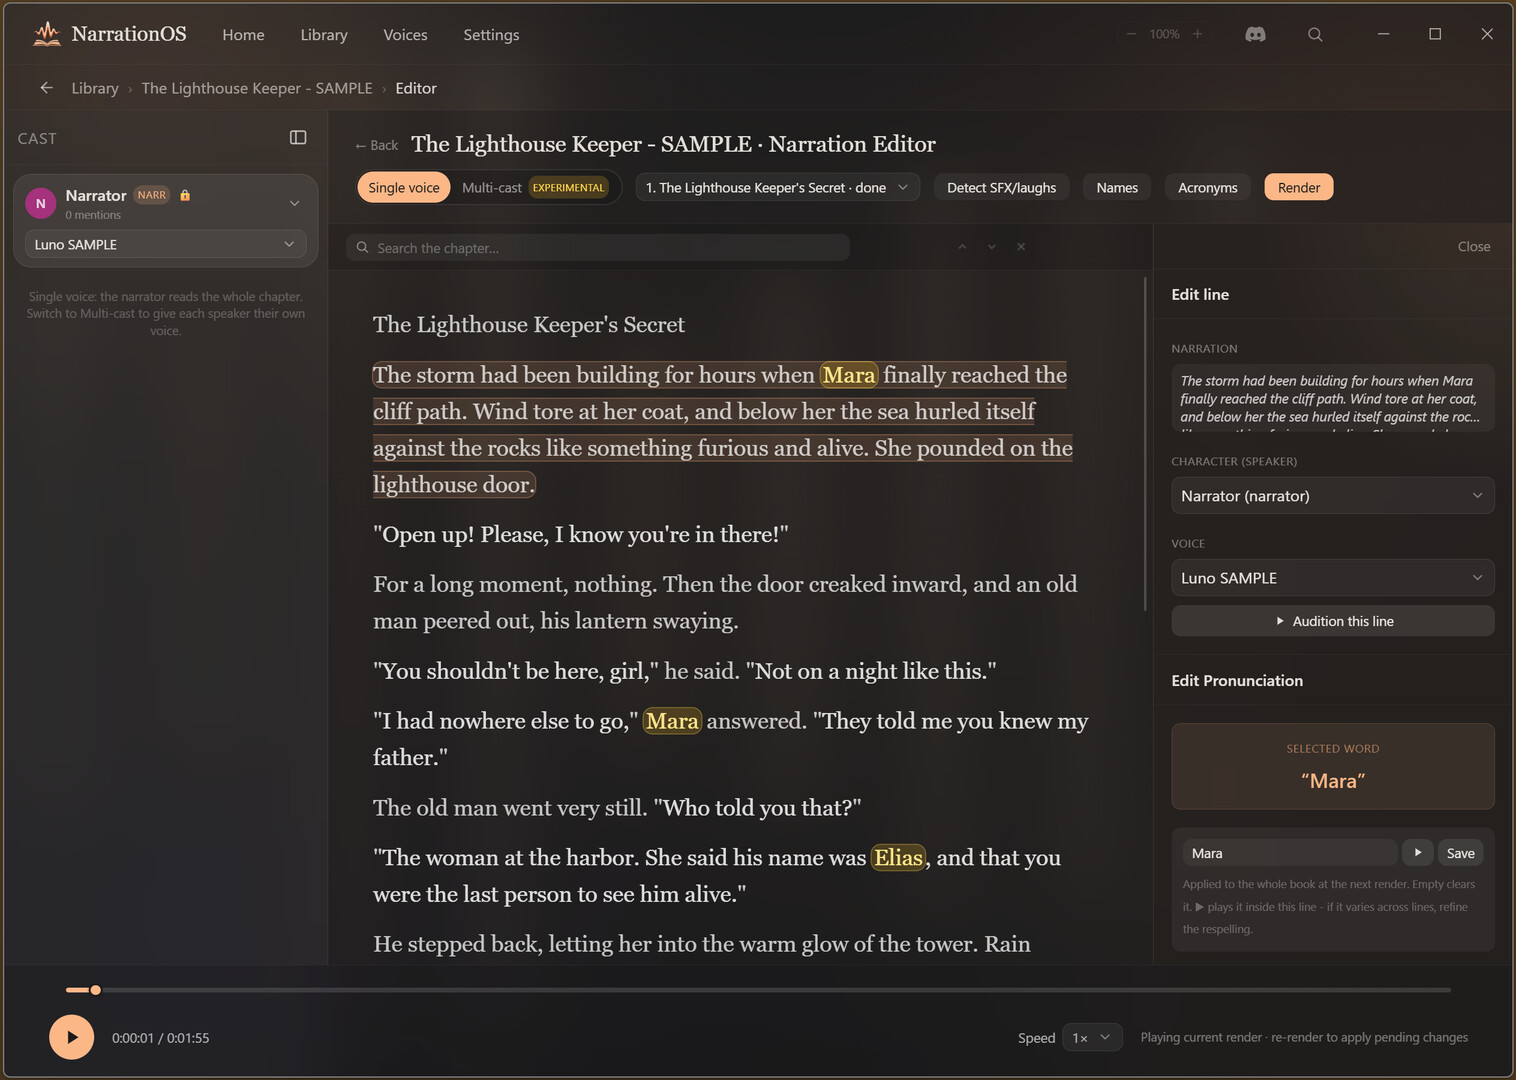Click the search magnifier icon in title bar
The image size is (1516, 1080).
tap(1315, 34)
